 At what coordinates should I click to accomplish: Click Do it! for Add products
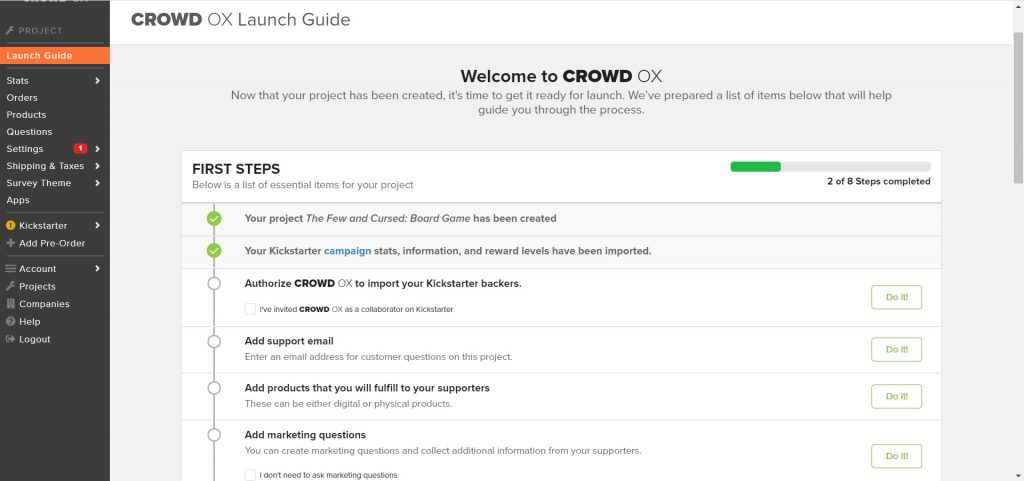click(x=896, y=396)
